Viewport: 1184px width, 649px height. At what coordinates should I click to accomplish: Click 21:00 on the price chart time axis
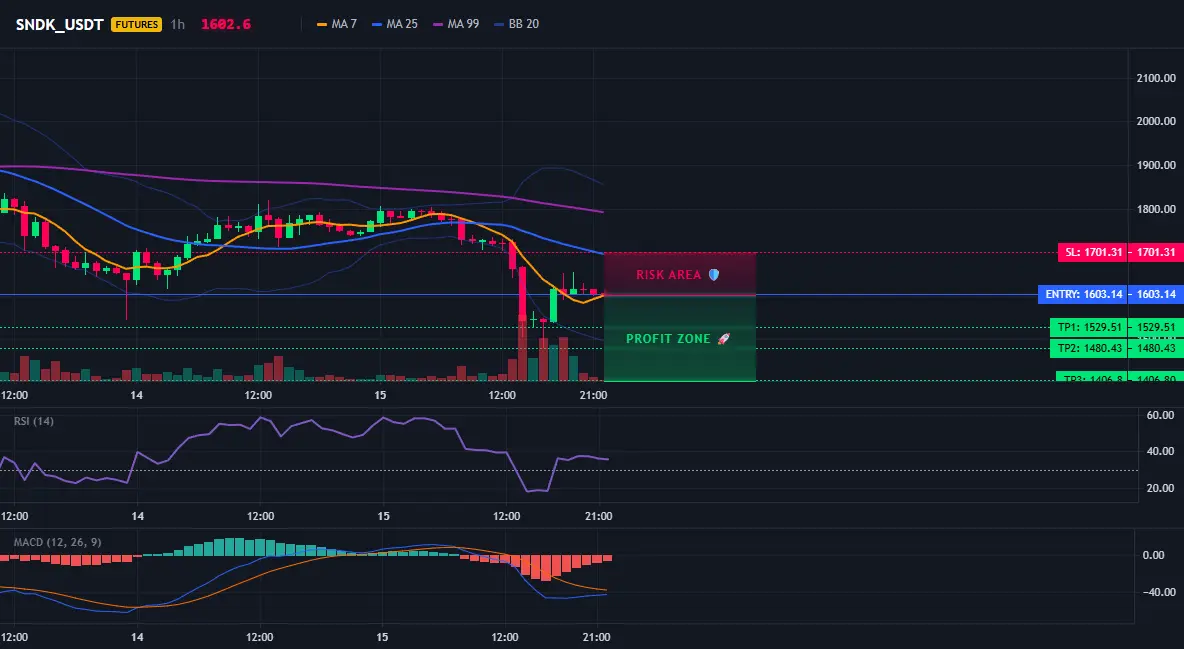pos(594,395)
